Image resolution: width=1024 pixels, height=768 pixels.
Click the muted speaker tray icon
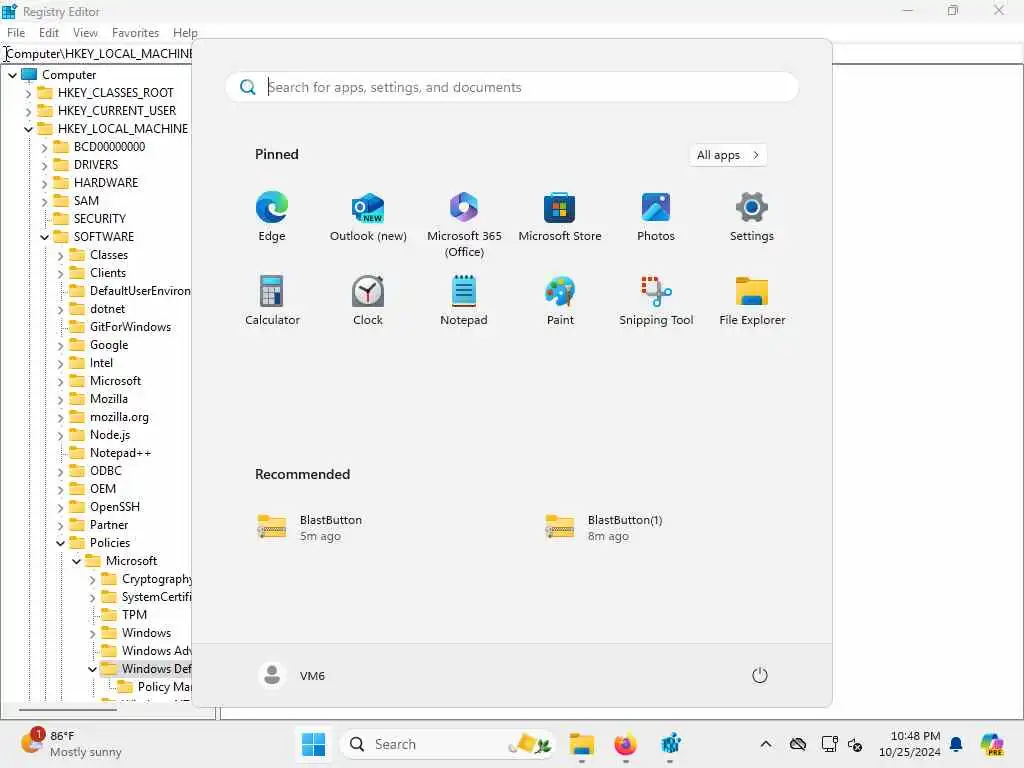pos(855,744)
